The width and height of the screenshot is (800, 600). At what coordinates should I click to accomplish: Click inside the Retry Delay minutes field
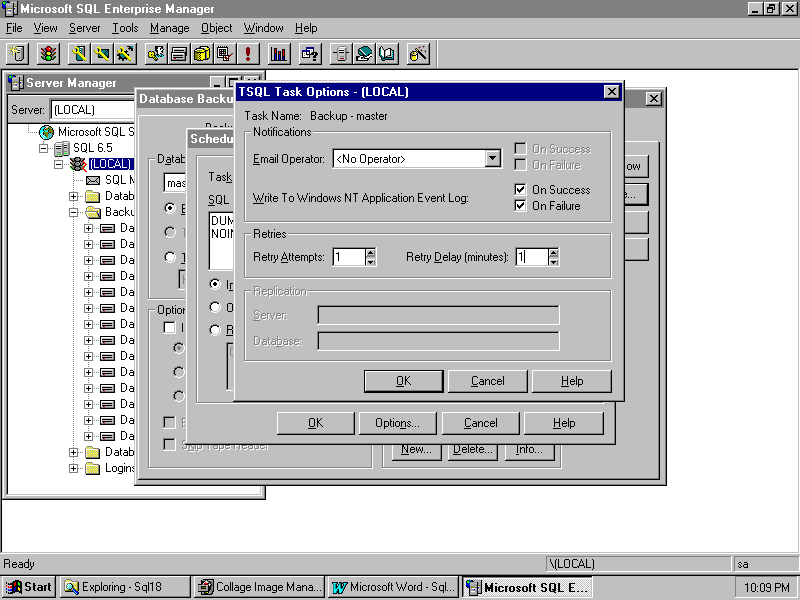pyautogui.click(x=531, y=257)
